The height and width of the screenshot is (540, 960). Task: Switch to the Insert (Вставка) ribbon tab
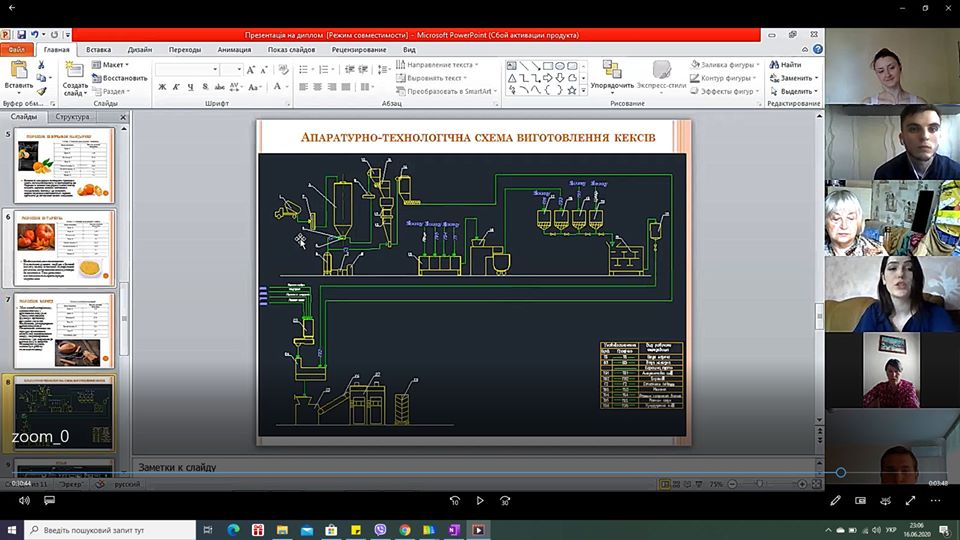[98, 49]
